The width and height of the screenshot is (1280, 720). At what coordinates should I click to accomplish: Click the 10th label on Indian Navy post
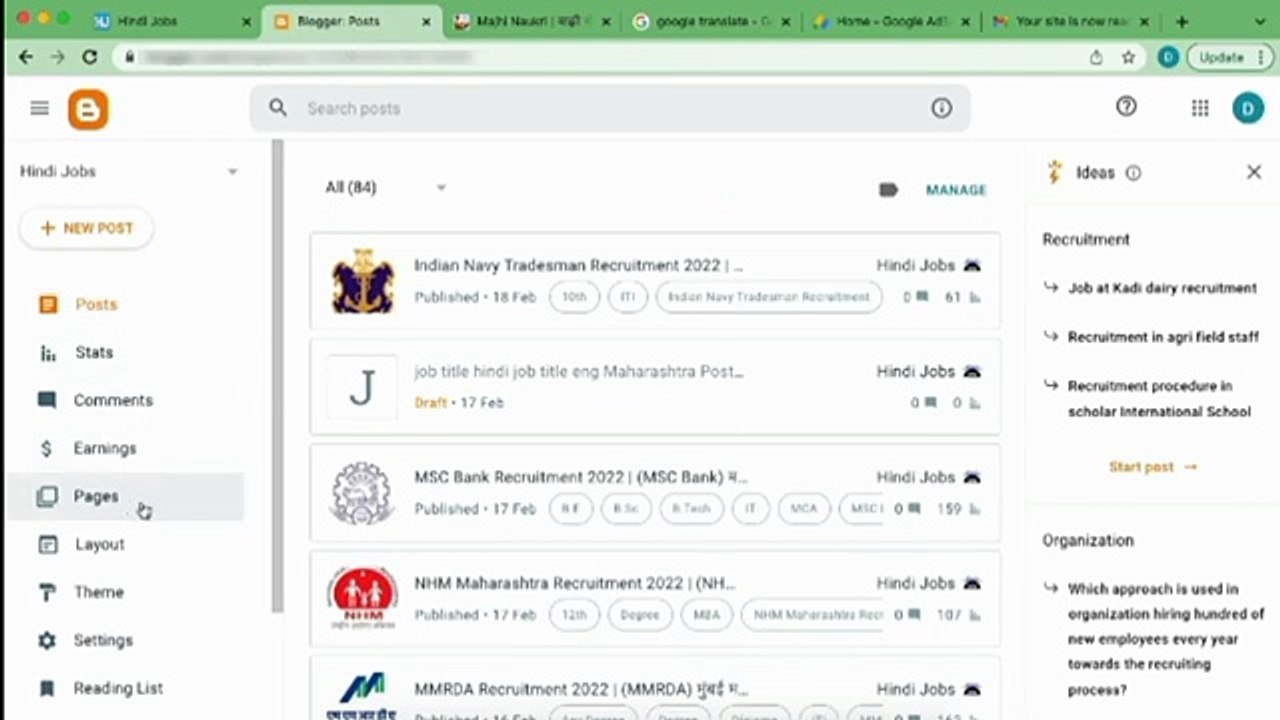pos(574,297)
